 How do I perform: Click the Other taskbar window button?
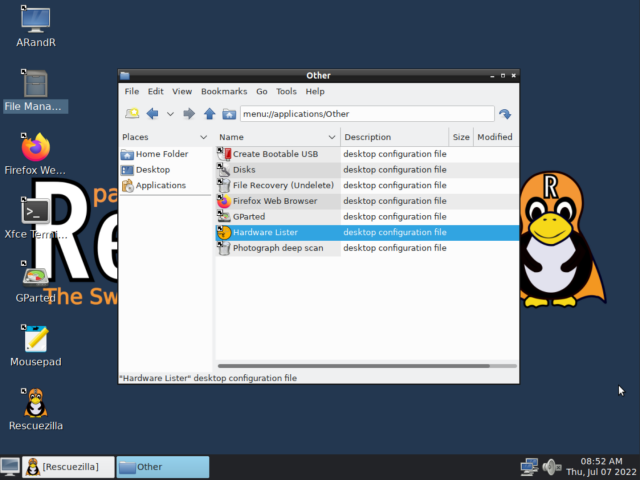[163, 467]
